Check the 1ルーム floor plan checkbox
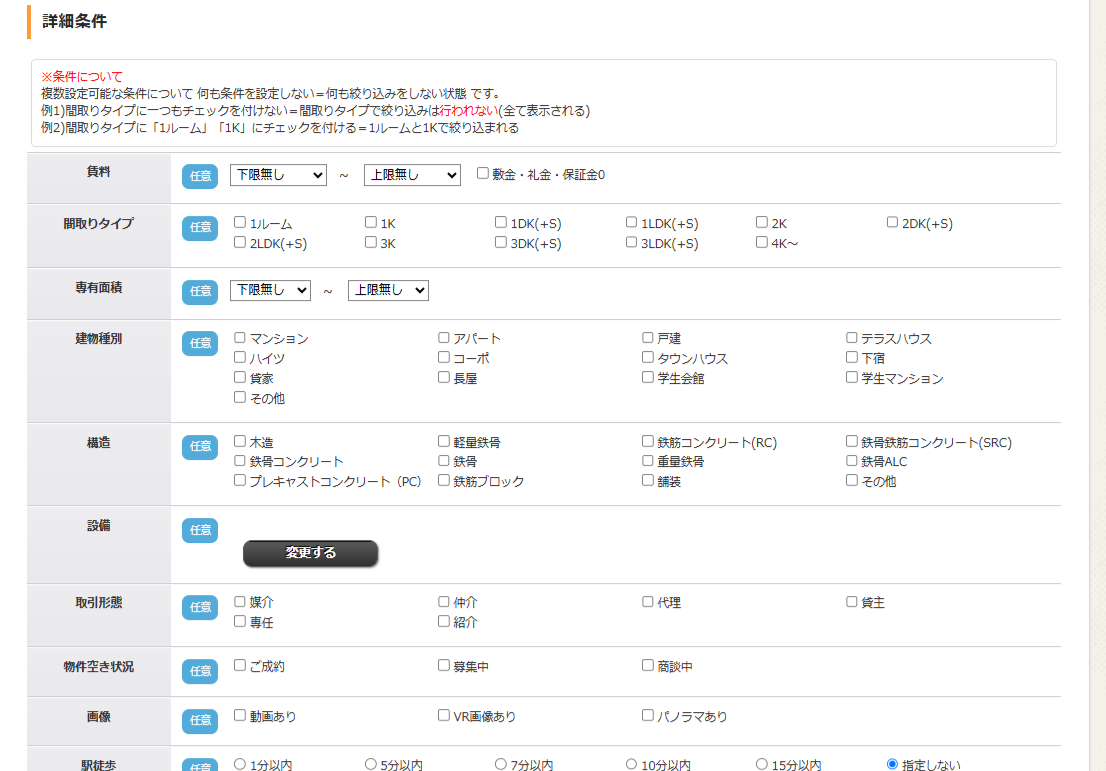This screenshot has width=1106, height=771. pos(238,222)
